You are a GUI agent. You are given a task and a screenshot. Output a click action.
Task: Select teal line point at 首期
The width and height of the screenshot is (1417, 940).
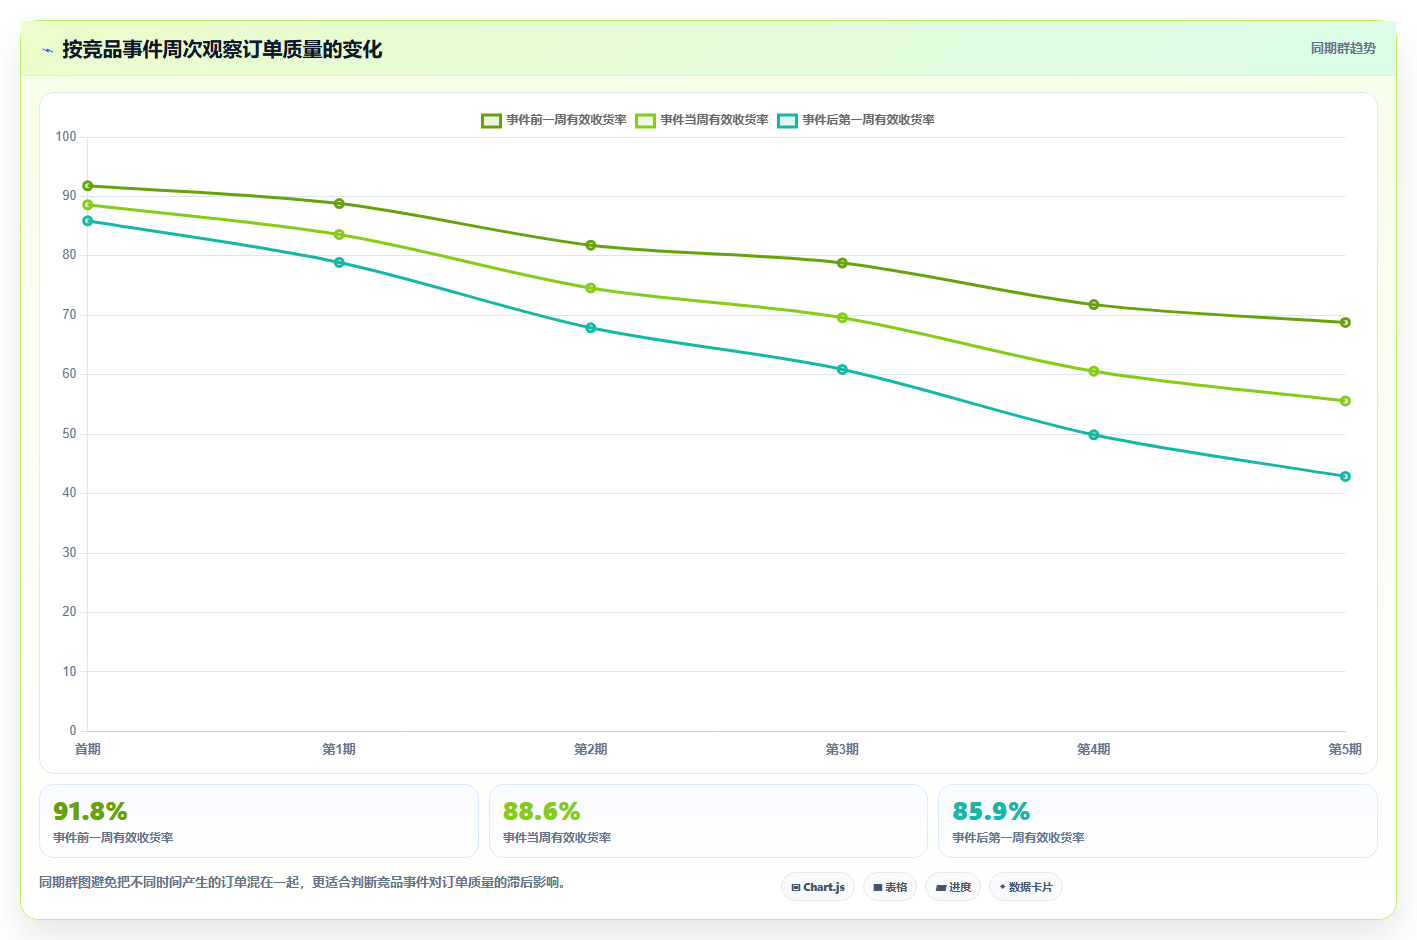coord(88,221)
